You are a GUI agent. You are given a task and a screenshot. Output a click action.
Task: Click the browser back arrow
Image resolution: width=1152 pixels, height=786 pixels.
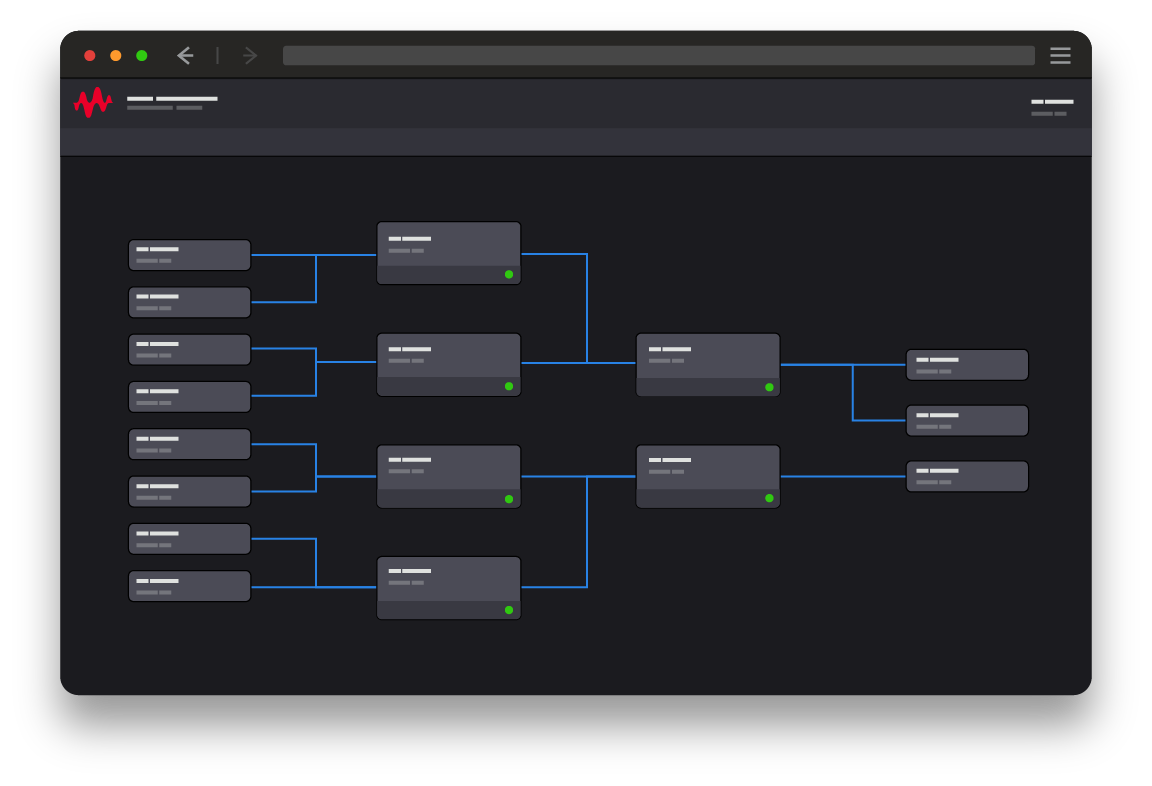point(185,56)
